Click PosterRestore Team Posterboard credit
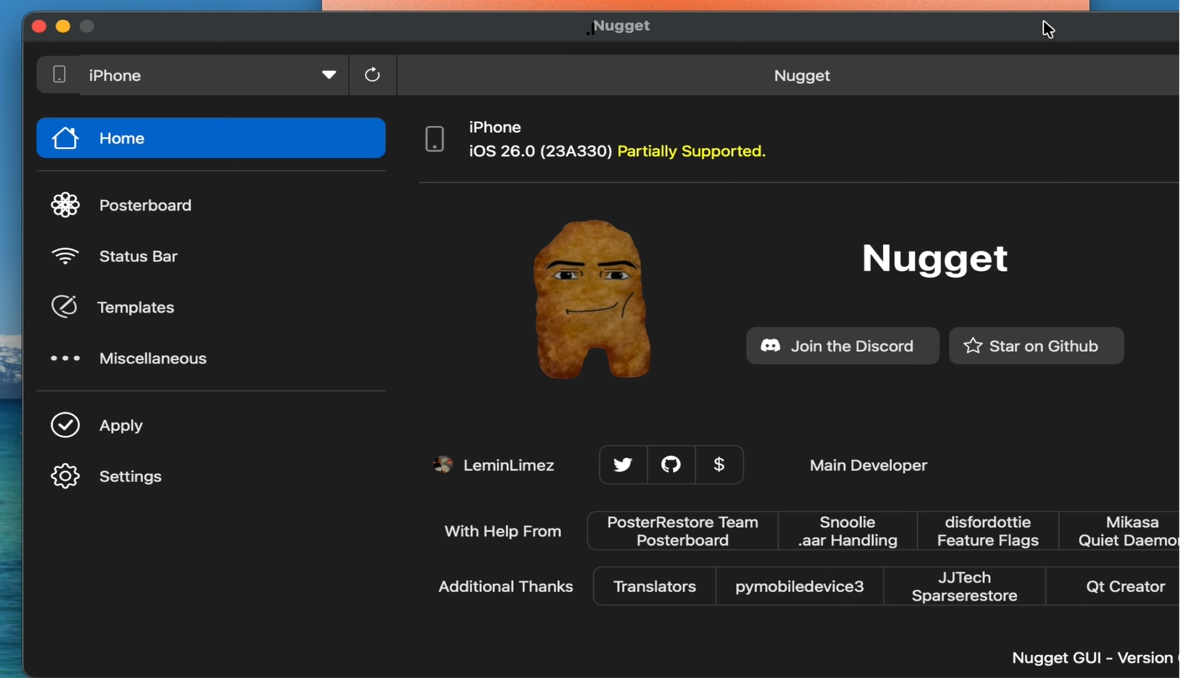 click(683, 531)
